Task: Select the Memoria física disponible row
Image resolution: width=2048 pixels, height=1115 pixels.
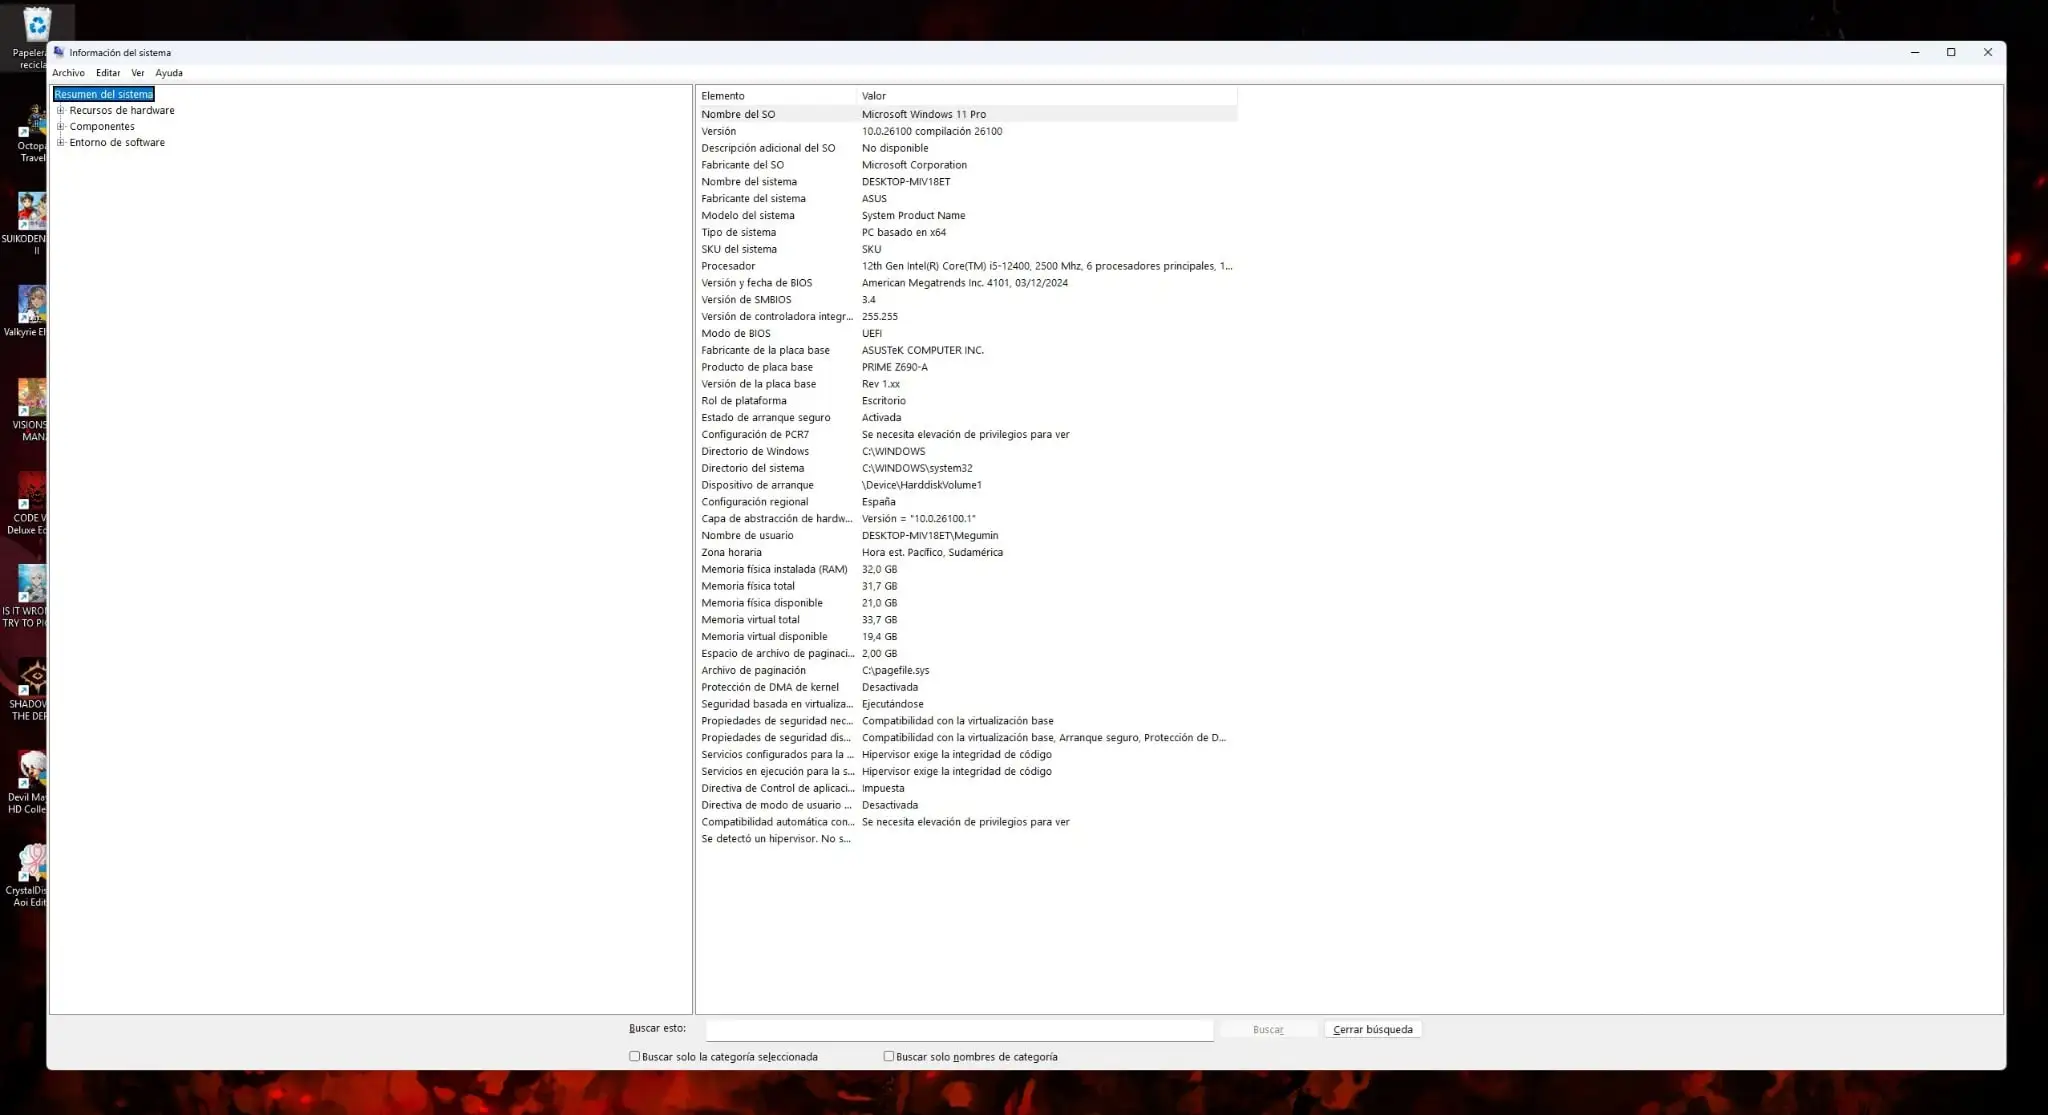Action: tap(967, 603)
